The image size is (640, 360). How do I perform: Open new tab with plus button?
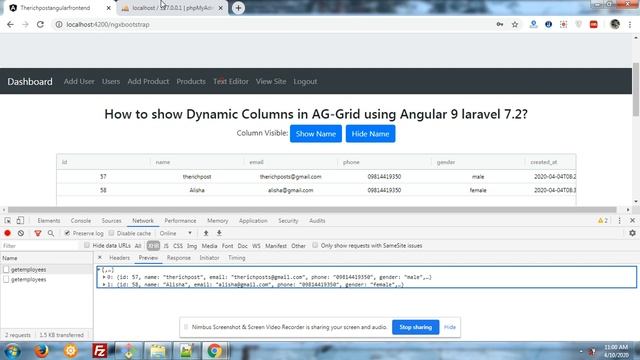[x=238, y=8]
